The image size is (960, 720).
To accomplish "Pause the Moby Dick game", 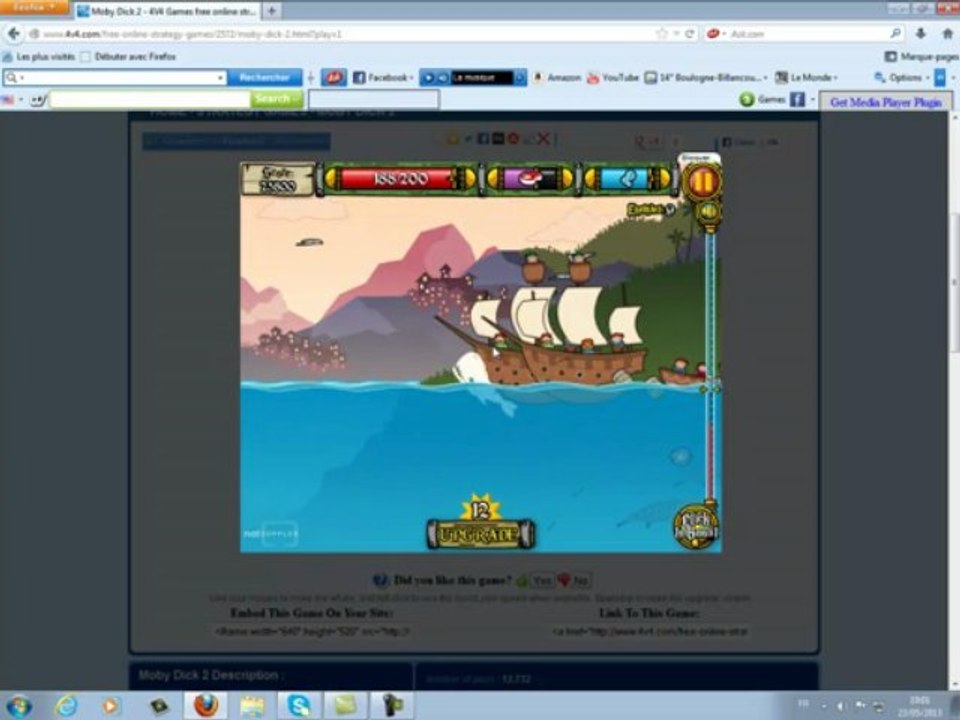I will [x=702, y=182].
